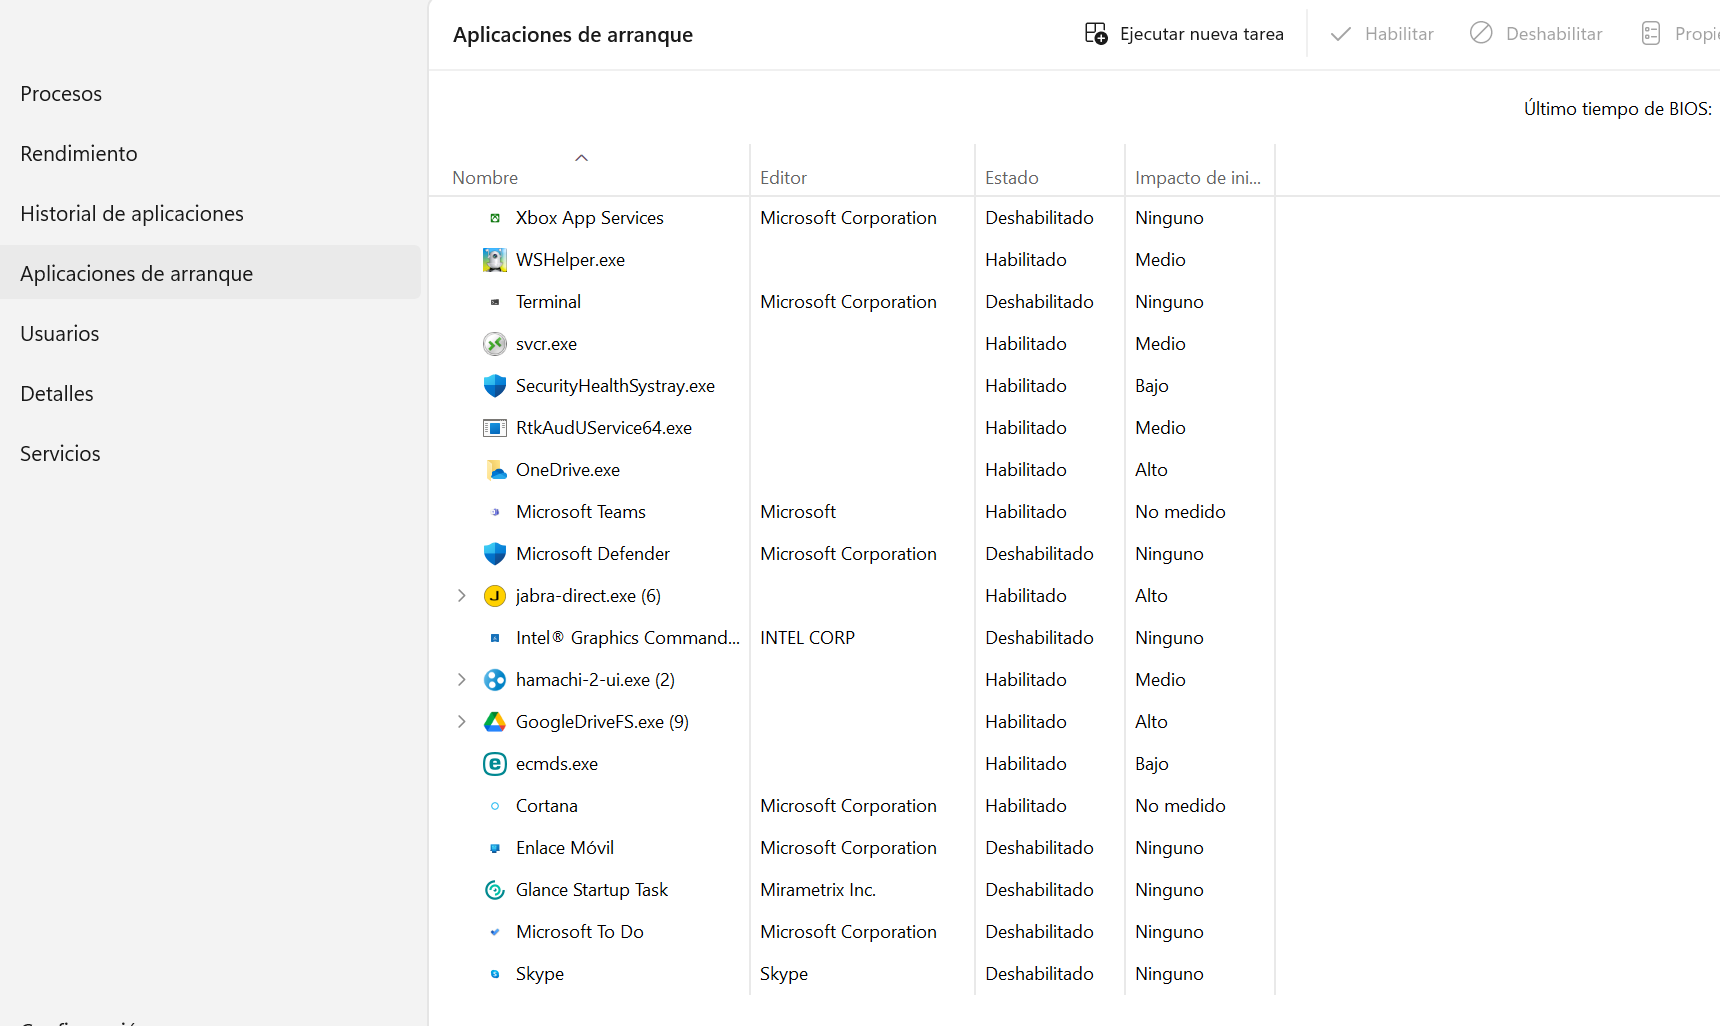Click the OneDrive.exe folder icon
This screenshot has width=1720, height=1026.
(x=495, y=470)
